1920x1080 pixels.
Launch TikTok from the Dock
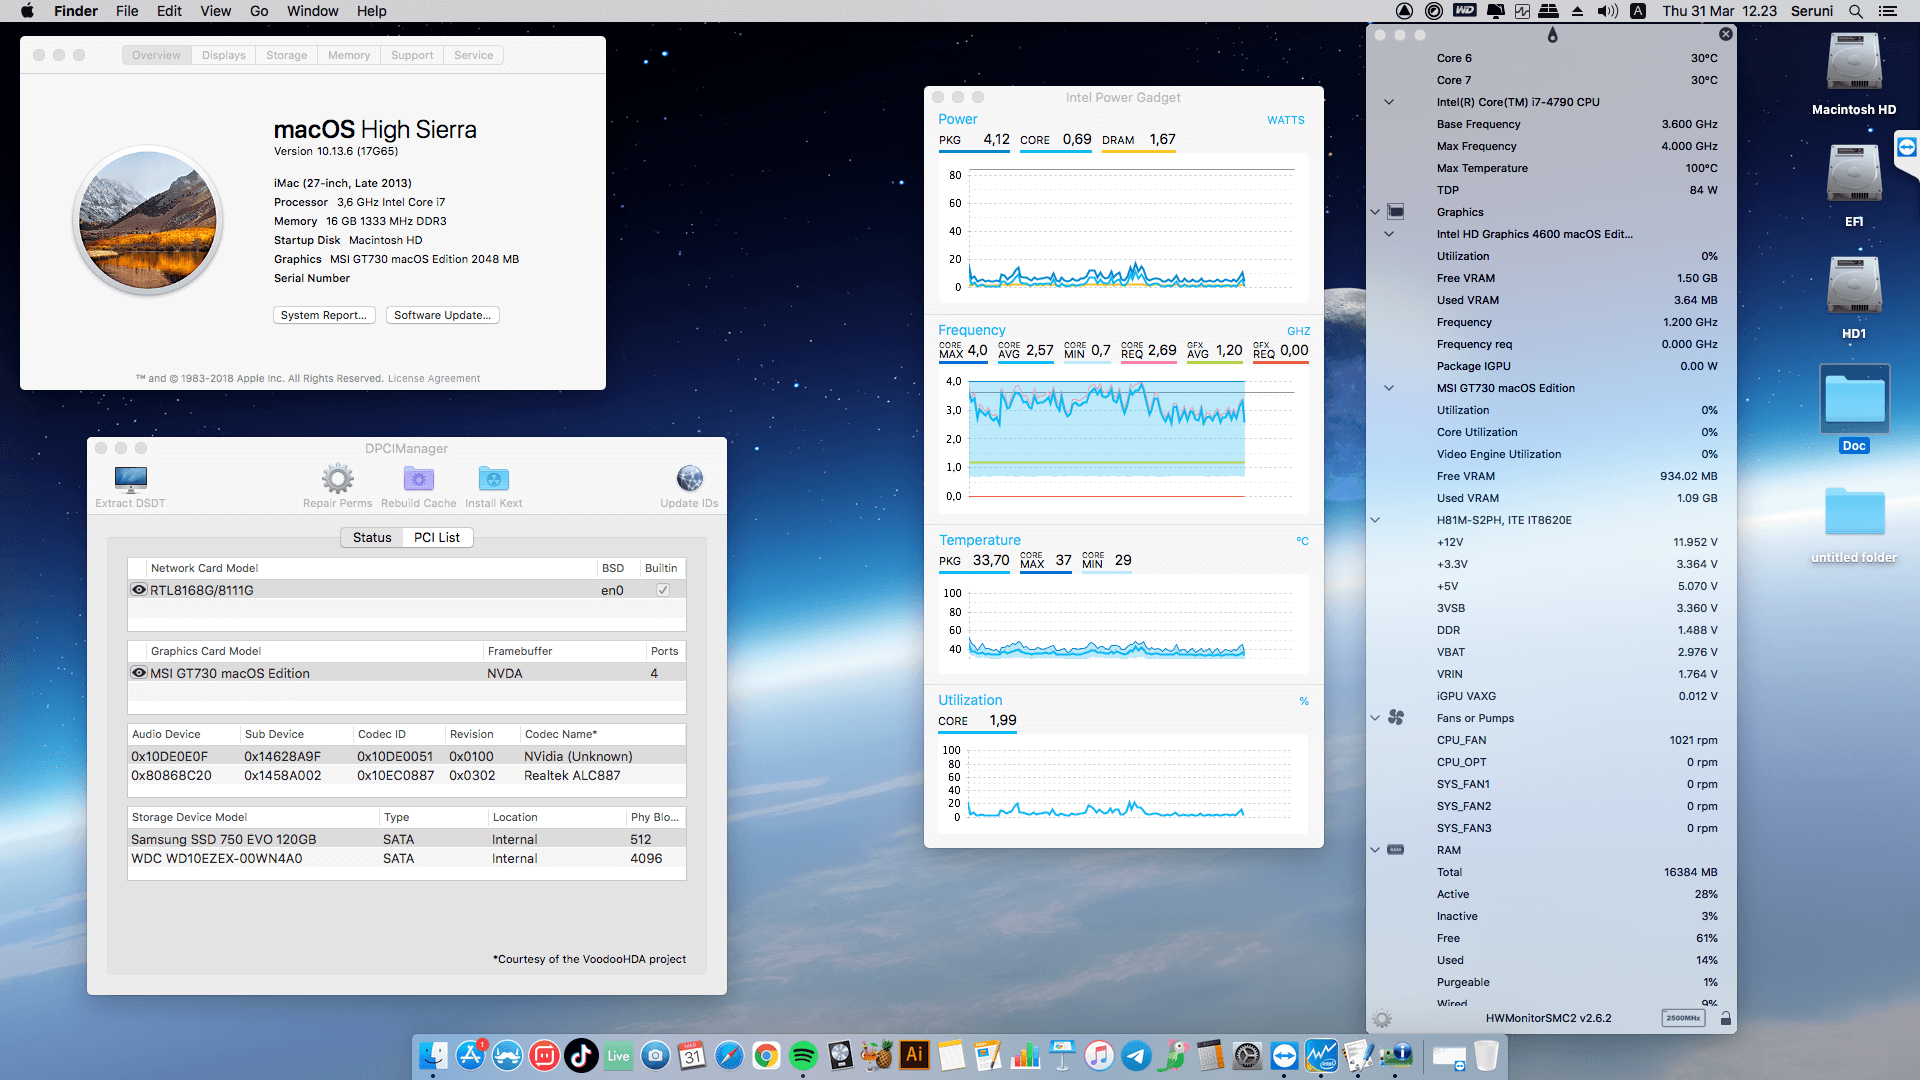[x=581, y=1055]
